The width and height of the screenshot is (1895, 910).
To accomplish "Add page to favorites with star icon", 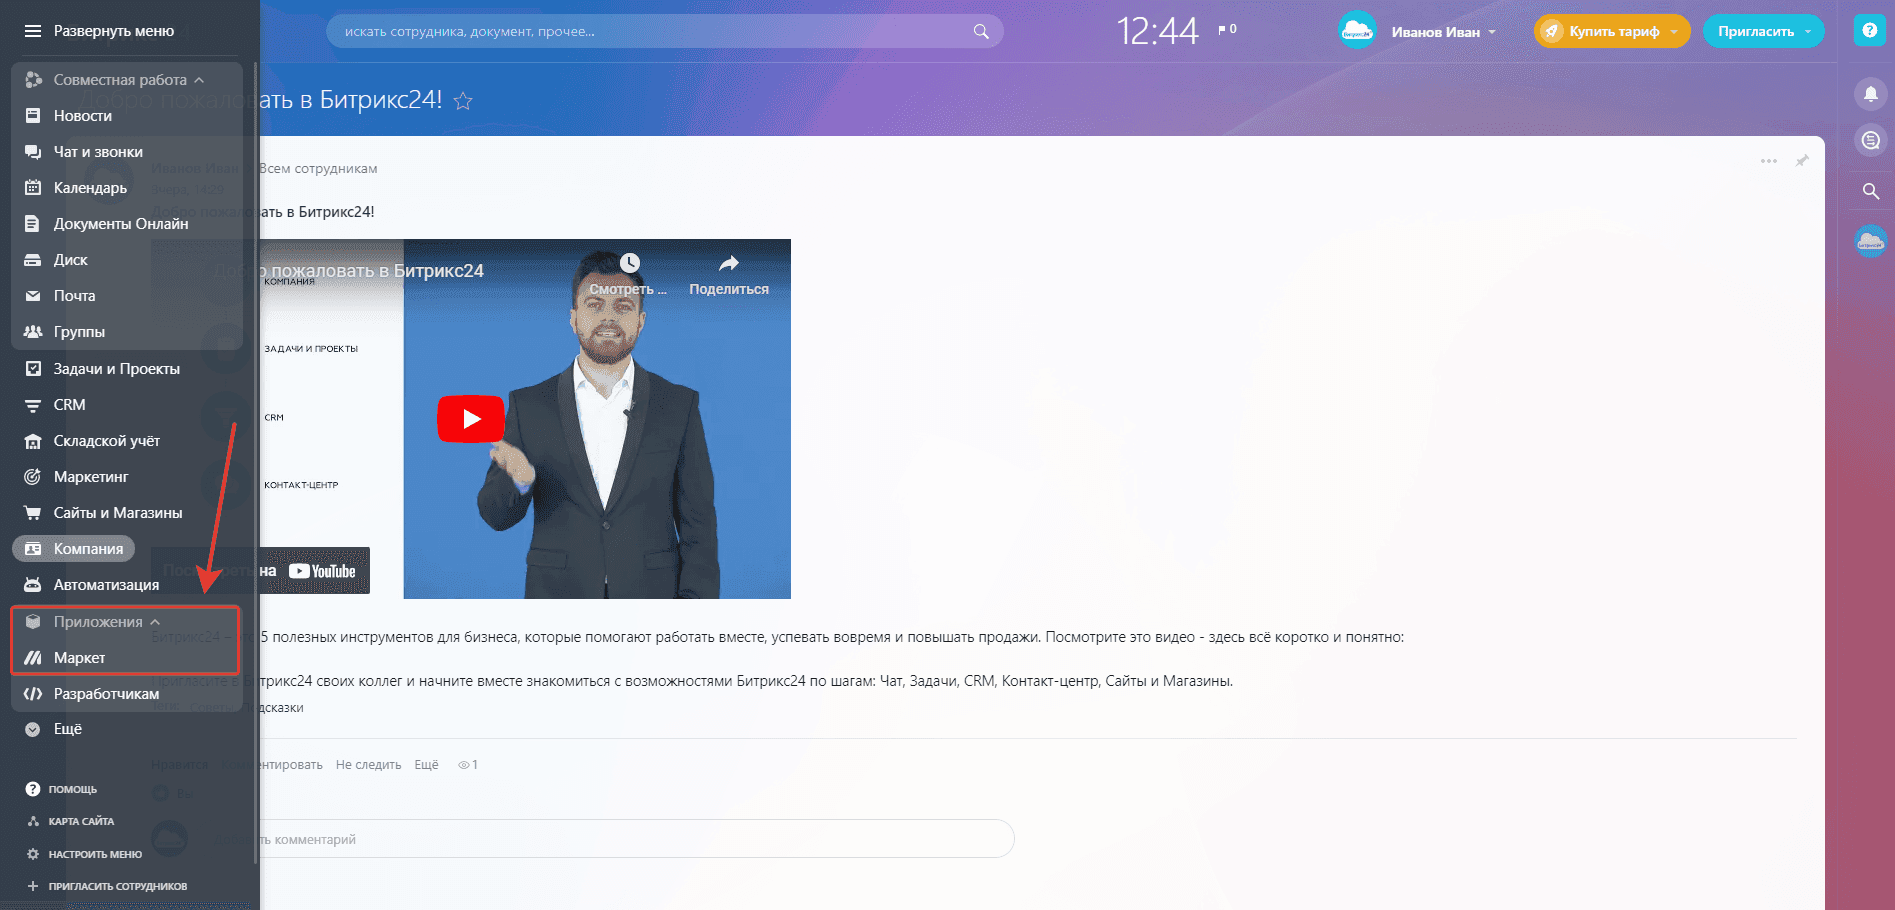I will tap(463, 101).
